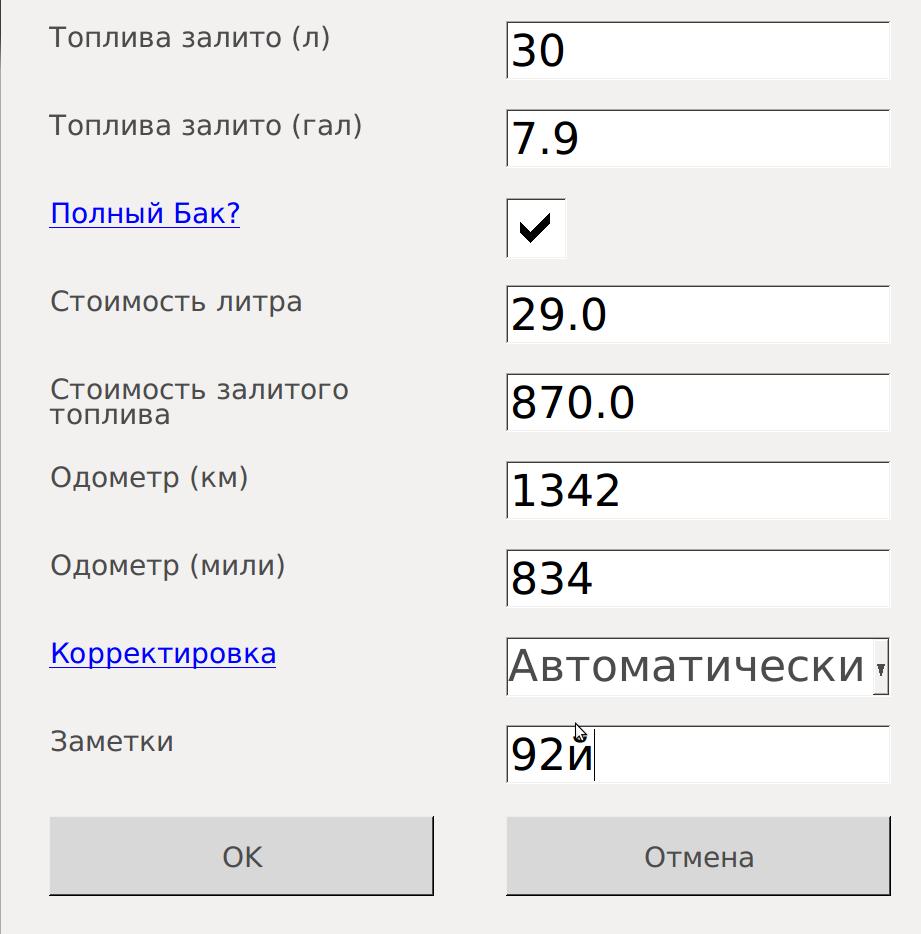Click the Топлива залито (л) label

tap(190, 38)
